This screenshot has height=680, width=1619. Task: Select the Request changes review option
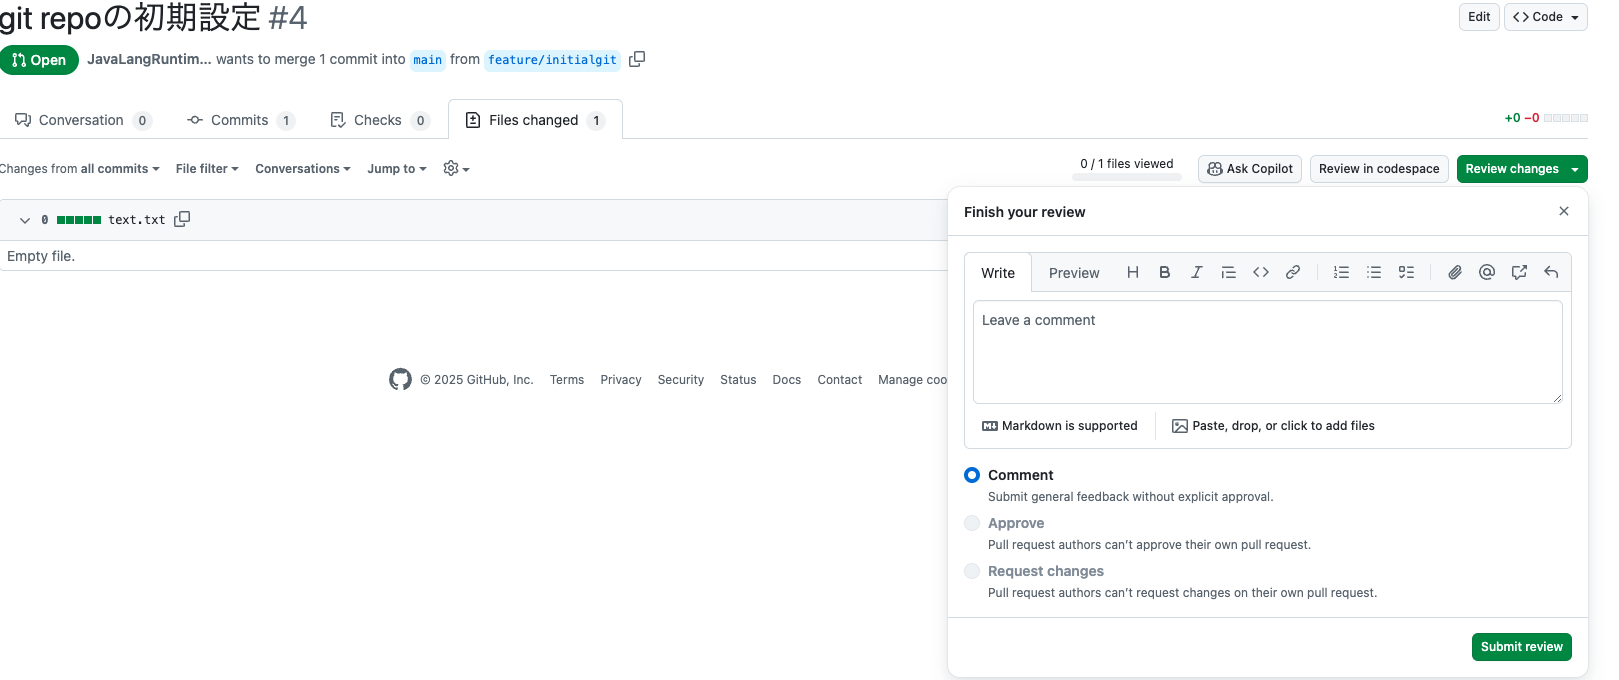pos(972,571)
